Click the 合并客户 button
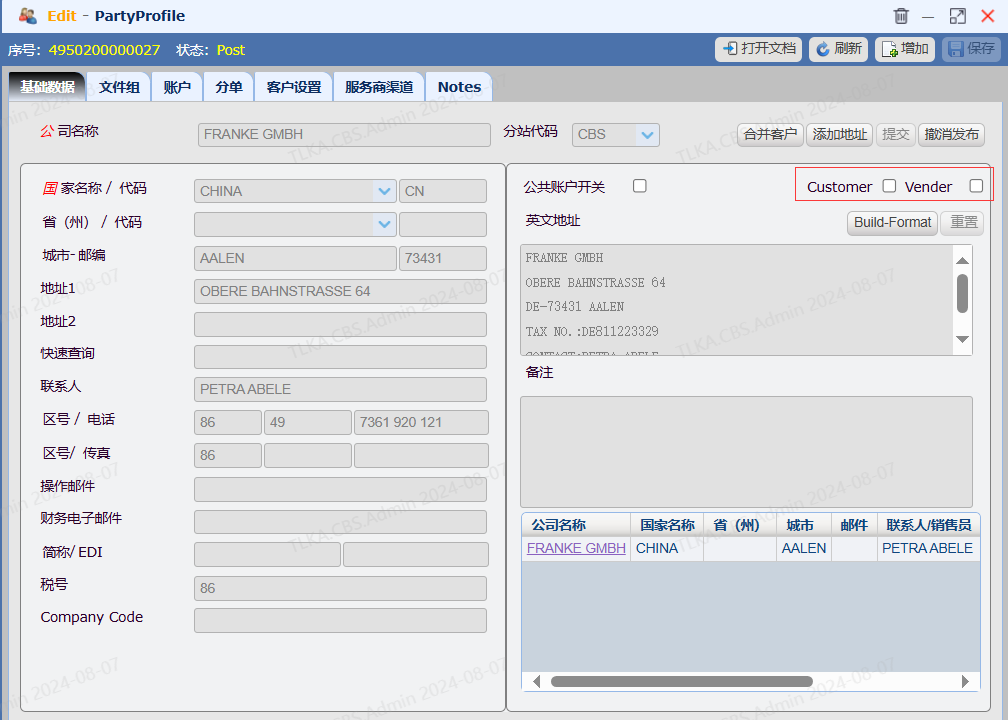The height and width of the screenshot is (720, 1008). [770, 134]
